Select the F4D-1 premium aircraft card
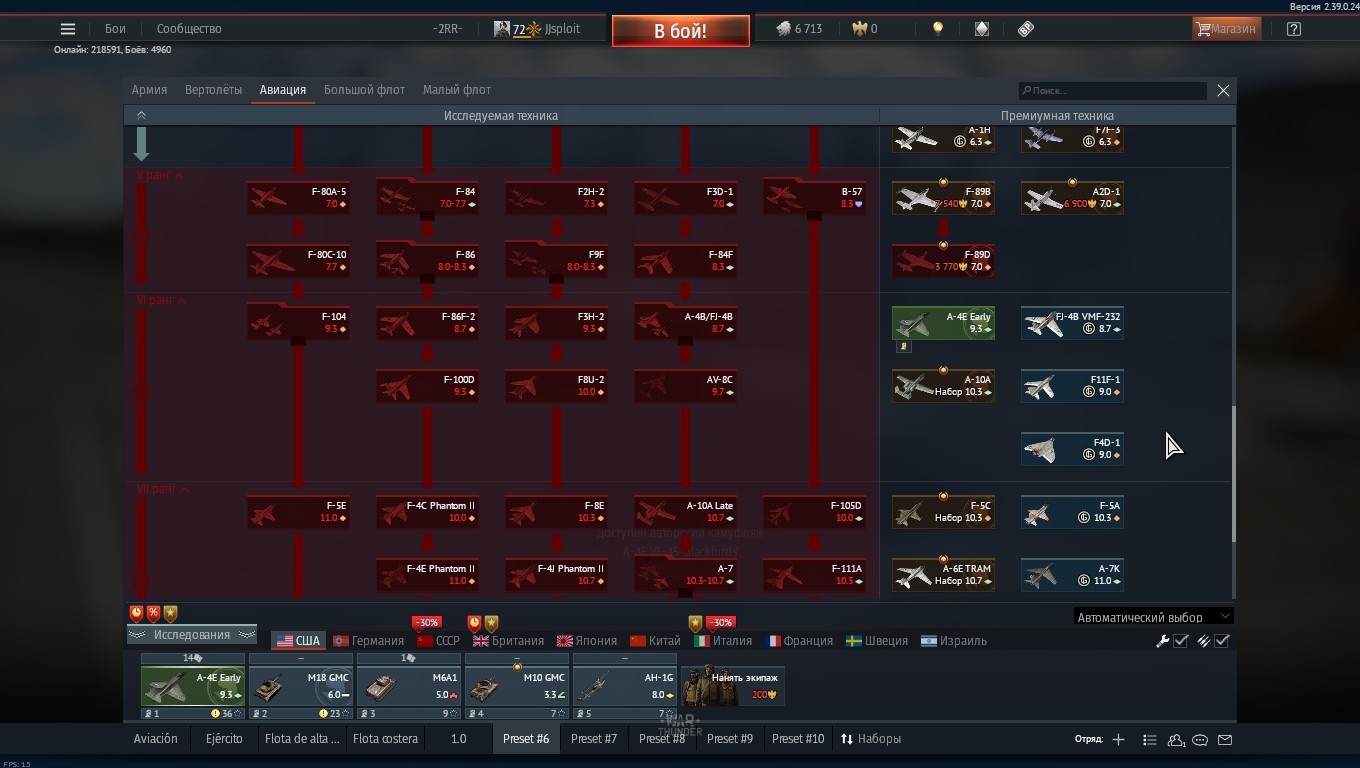 (x=1072, y=449)
